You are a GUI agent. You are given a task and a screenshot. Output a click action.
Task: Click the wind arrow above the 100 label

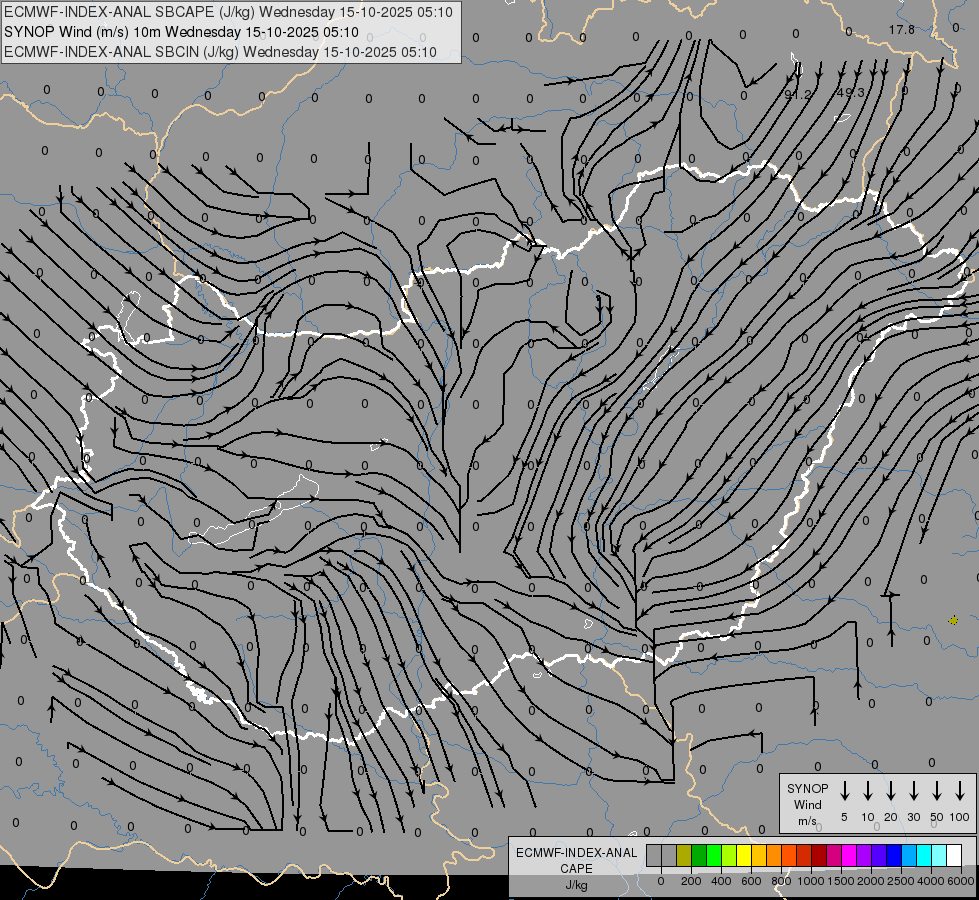[x=960, y=791]
